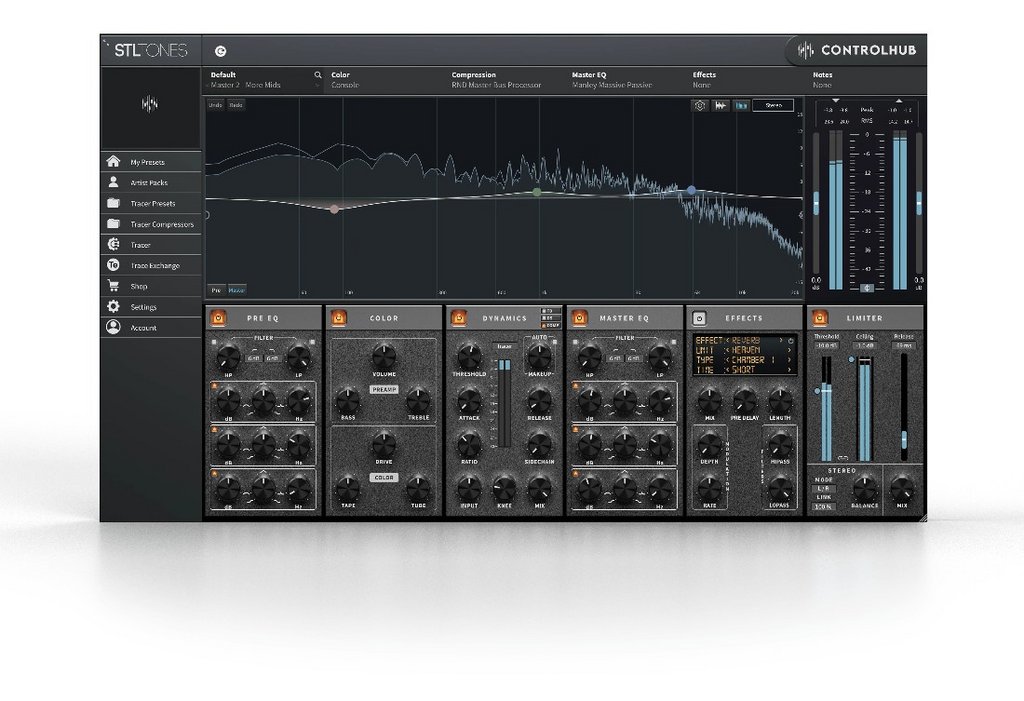This screenshot has height=701, width=1024.
Task: Toggle Limiter module power button
Action: pyautogui.click(x=820, y=318)
